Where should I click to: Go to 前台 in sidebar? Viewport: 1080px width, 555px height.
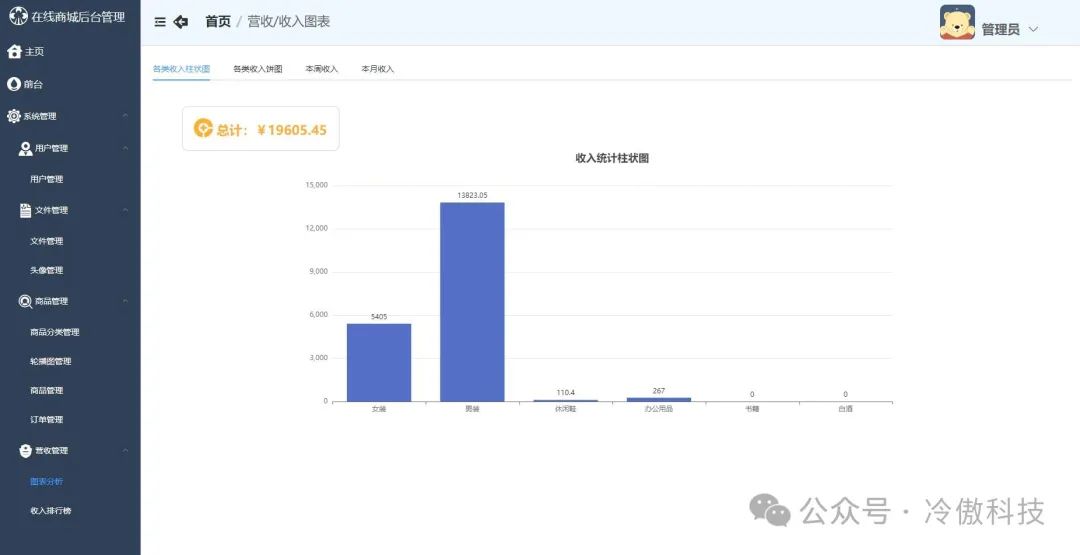(33, 84)
